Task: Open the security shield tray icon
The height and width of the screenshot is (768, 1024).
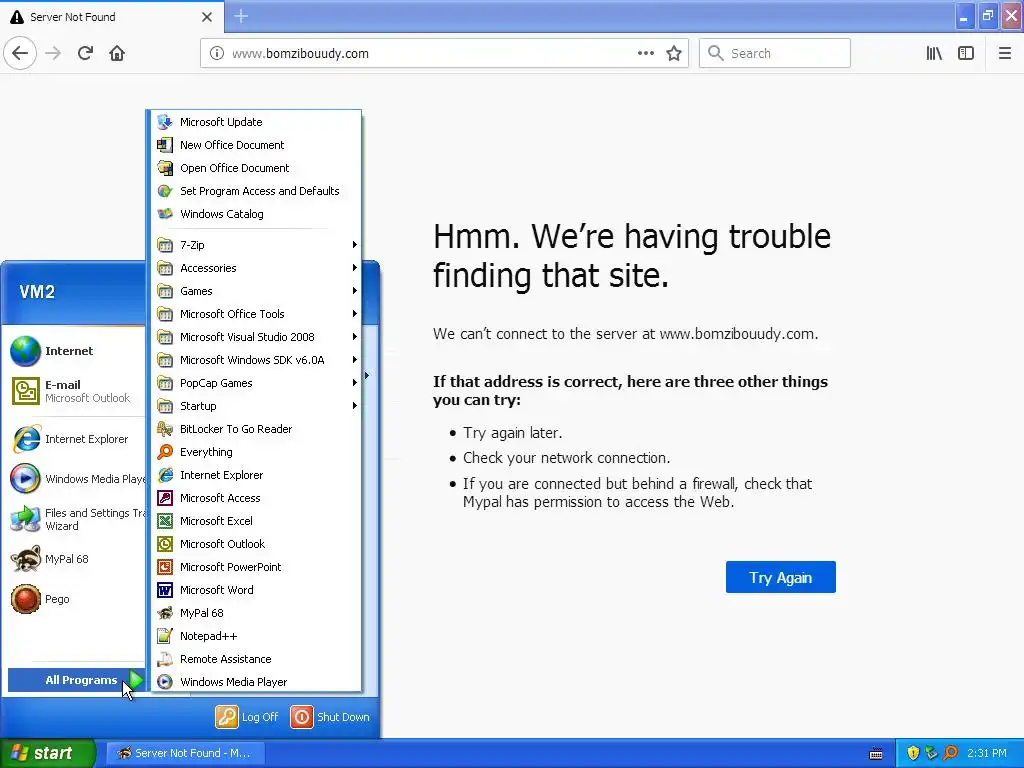Action: [x=913, y=753]
